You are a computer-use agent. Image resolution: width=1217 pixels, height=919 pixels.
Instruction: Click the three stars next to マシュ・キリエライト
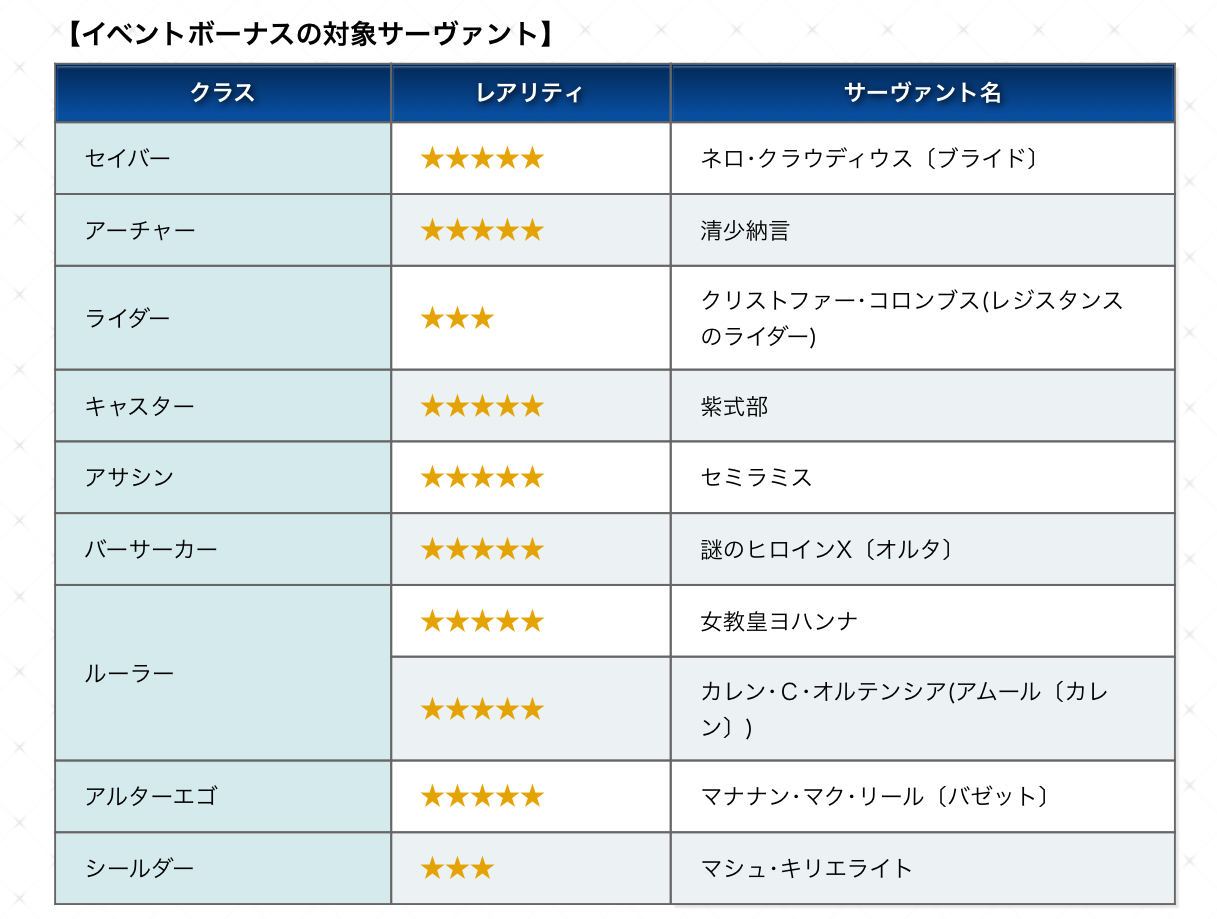point(457,868)
